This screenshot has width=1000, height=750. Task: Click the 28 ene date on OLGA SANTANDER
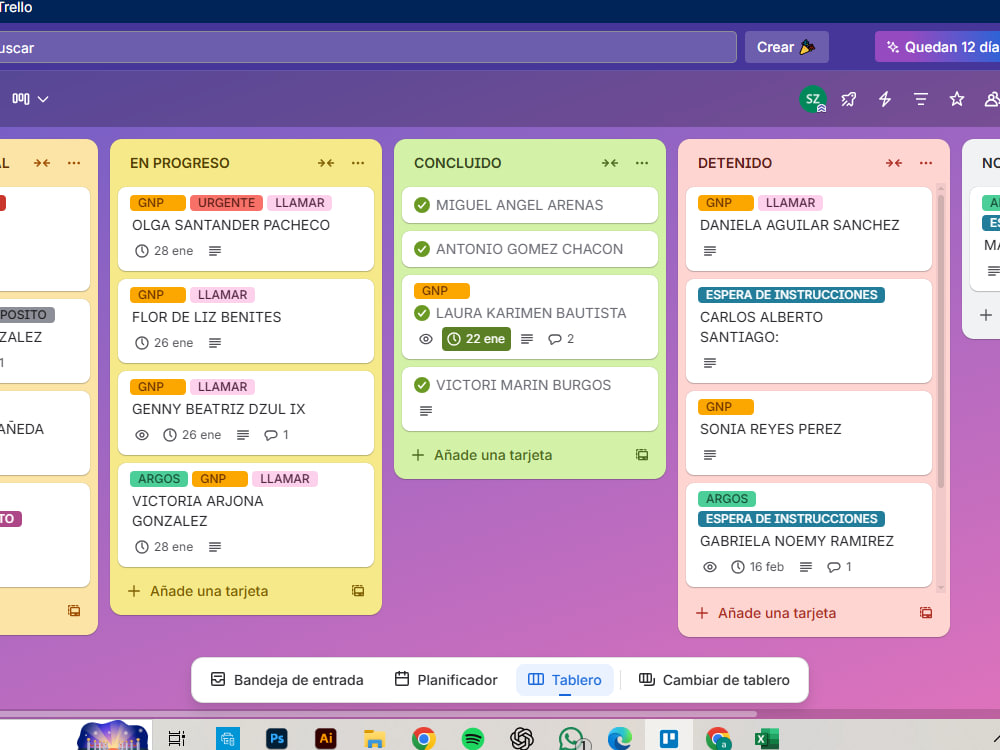point(164,251)
